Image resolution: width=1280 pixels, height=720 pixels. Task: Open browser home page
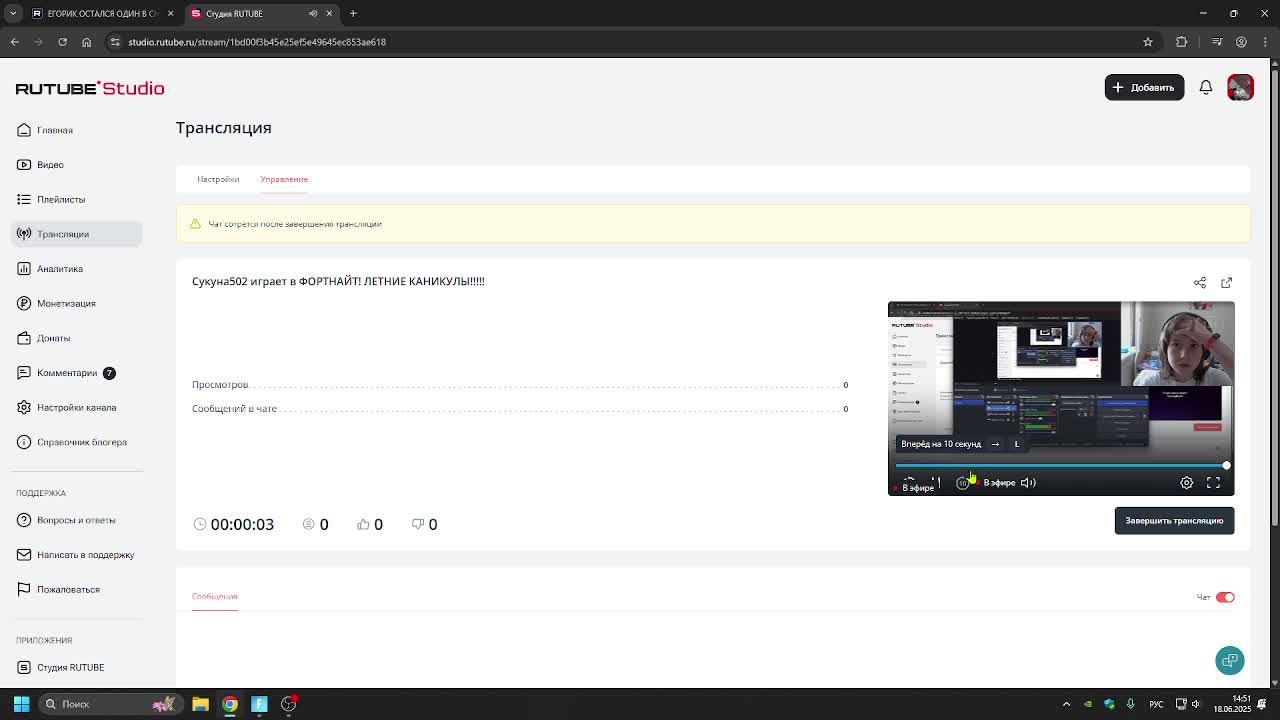(x=86, y=42)
